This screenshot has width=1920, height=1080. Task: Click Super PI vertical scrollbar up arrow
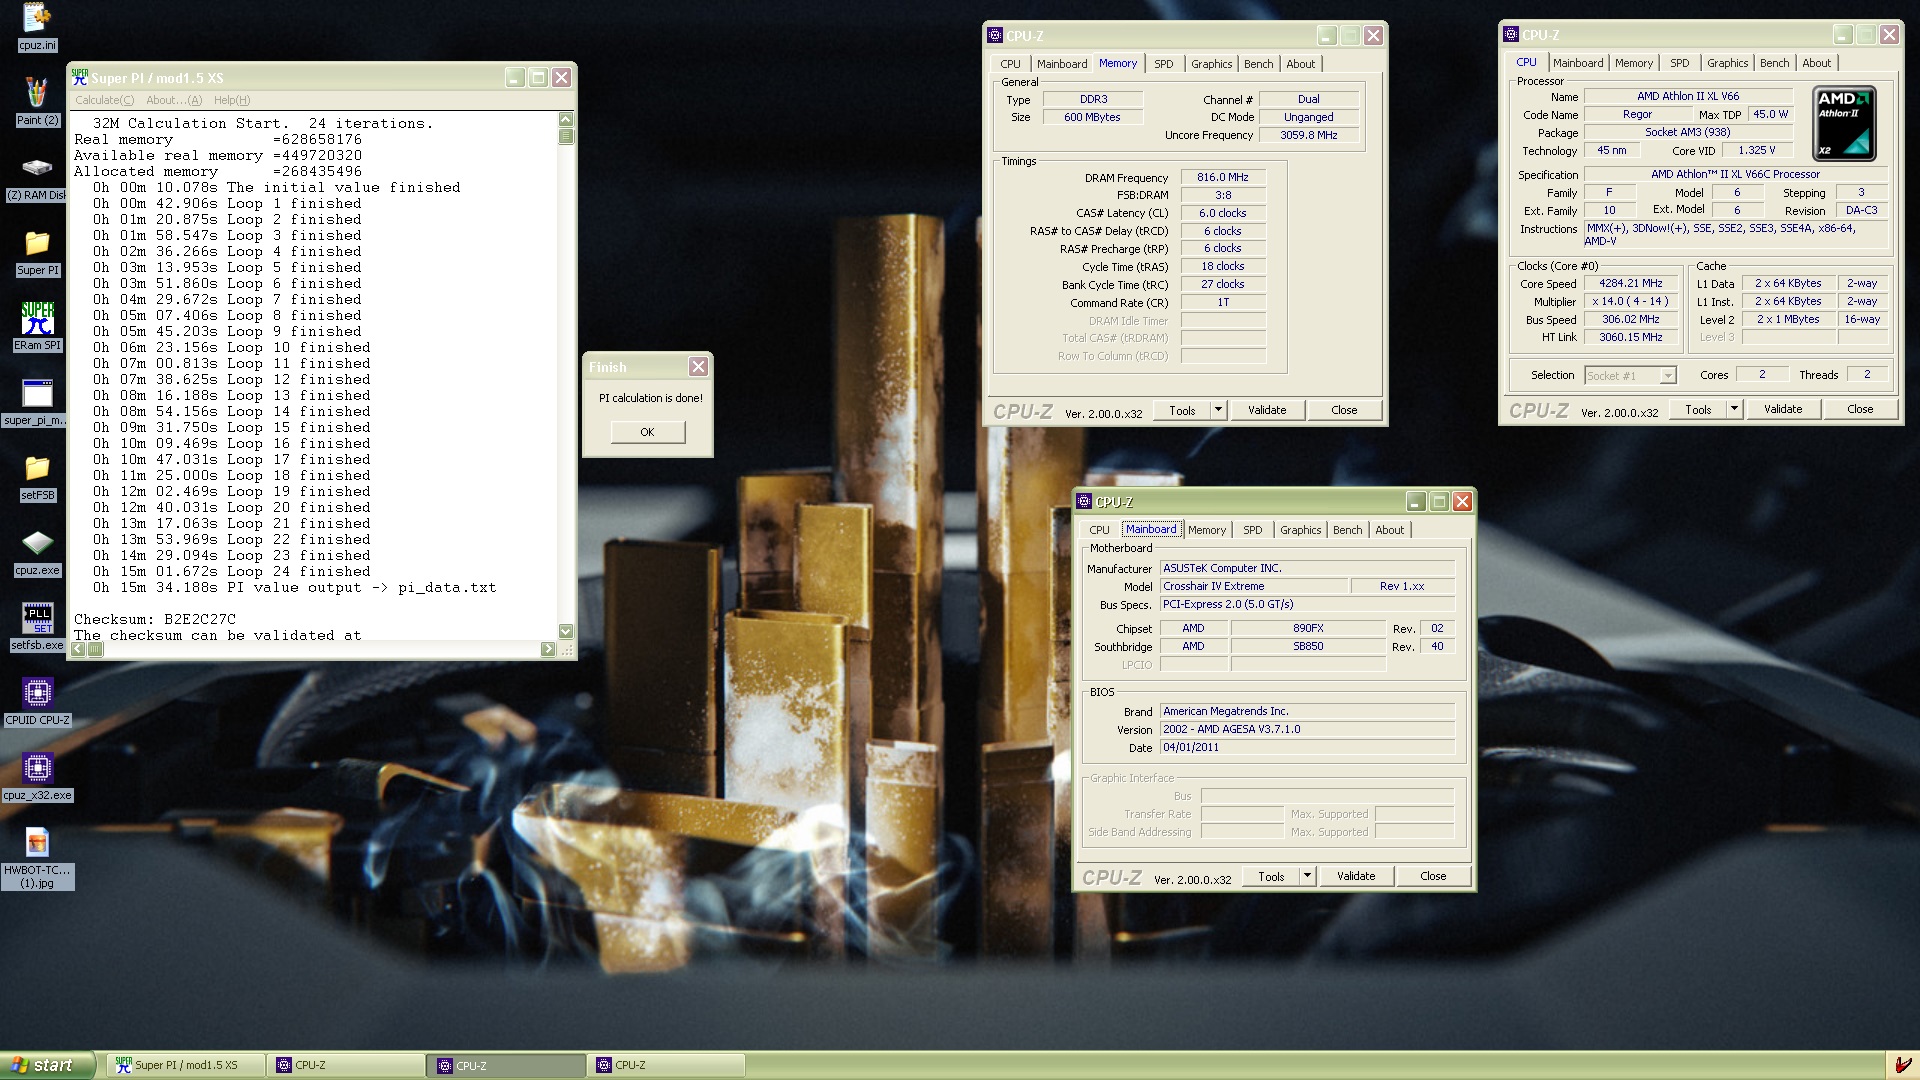[x=566, y=119]
